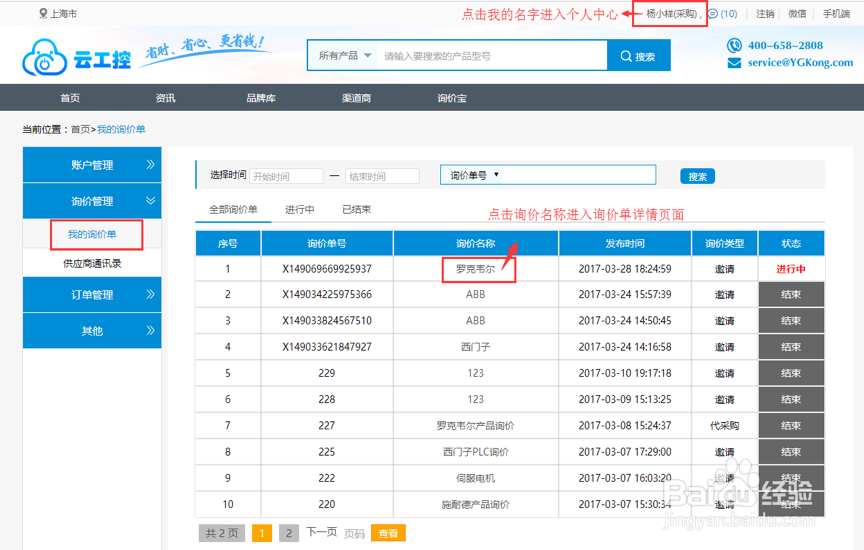Click service@YGKong.com email link

coord(800,62)
